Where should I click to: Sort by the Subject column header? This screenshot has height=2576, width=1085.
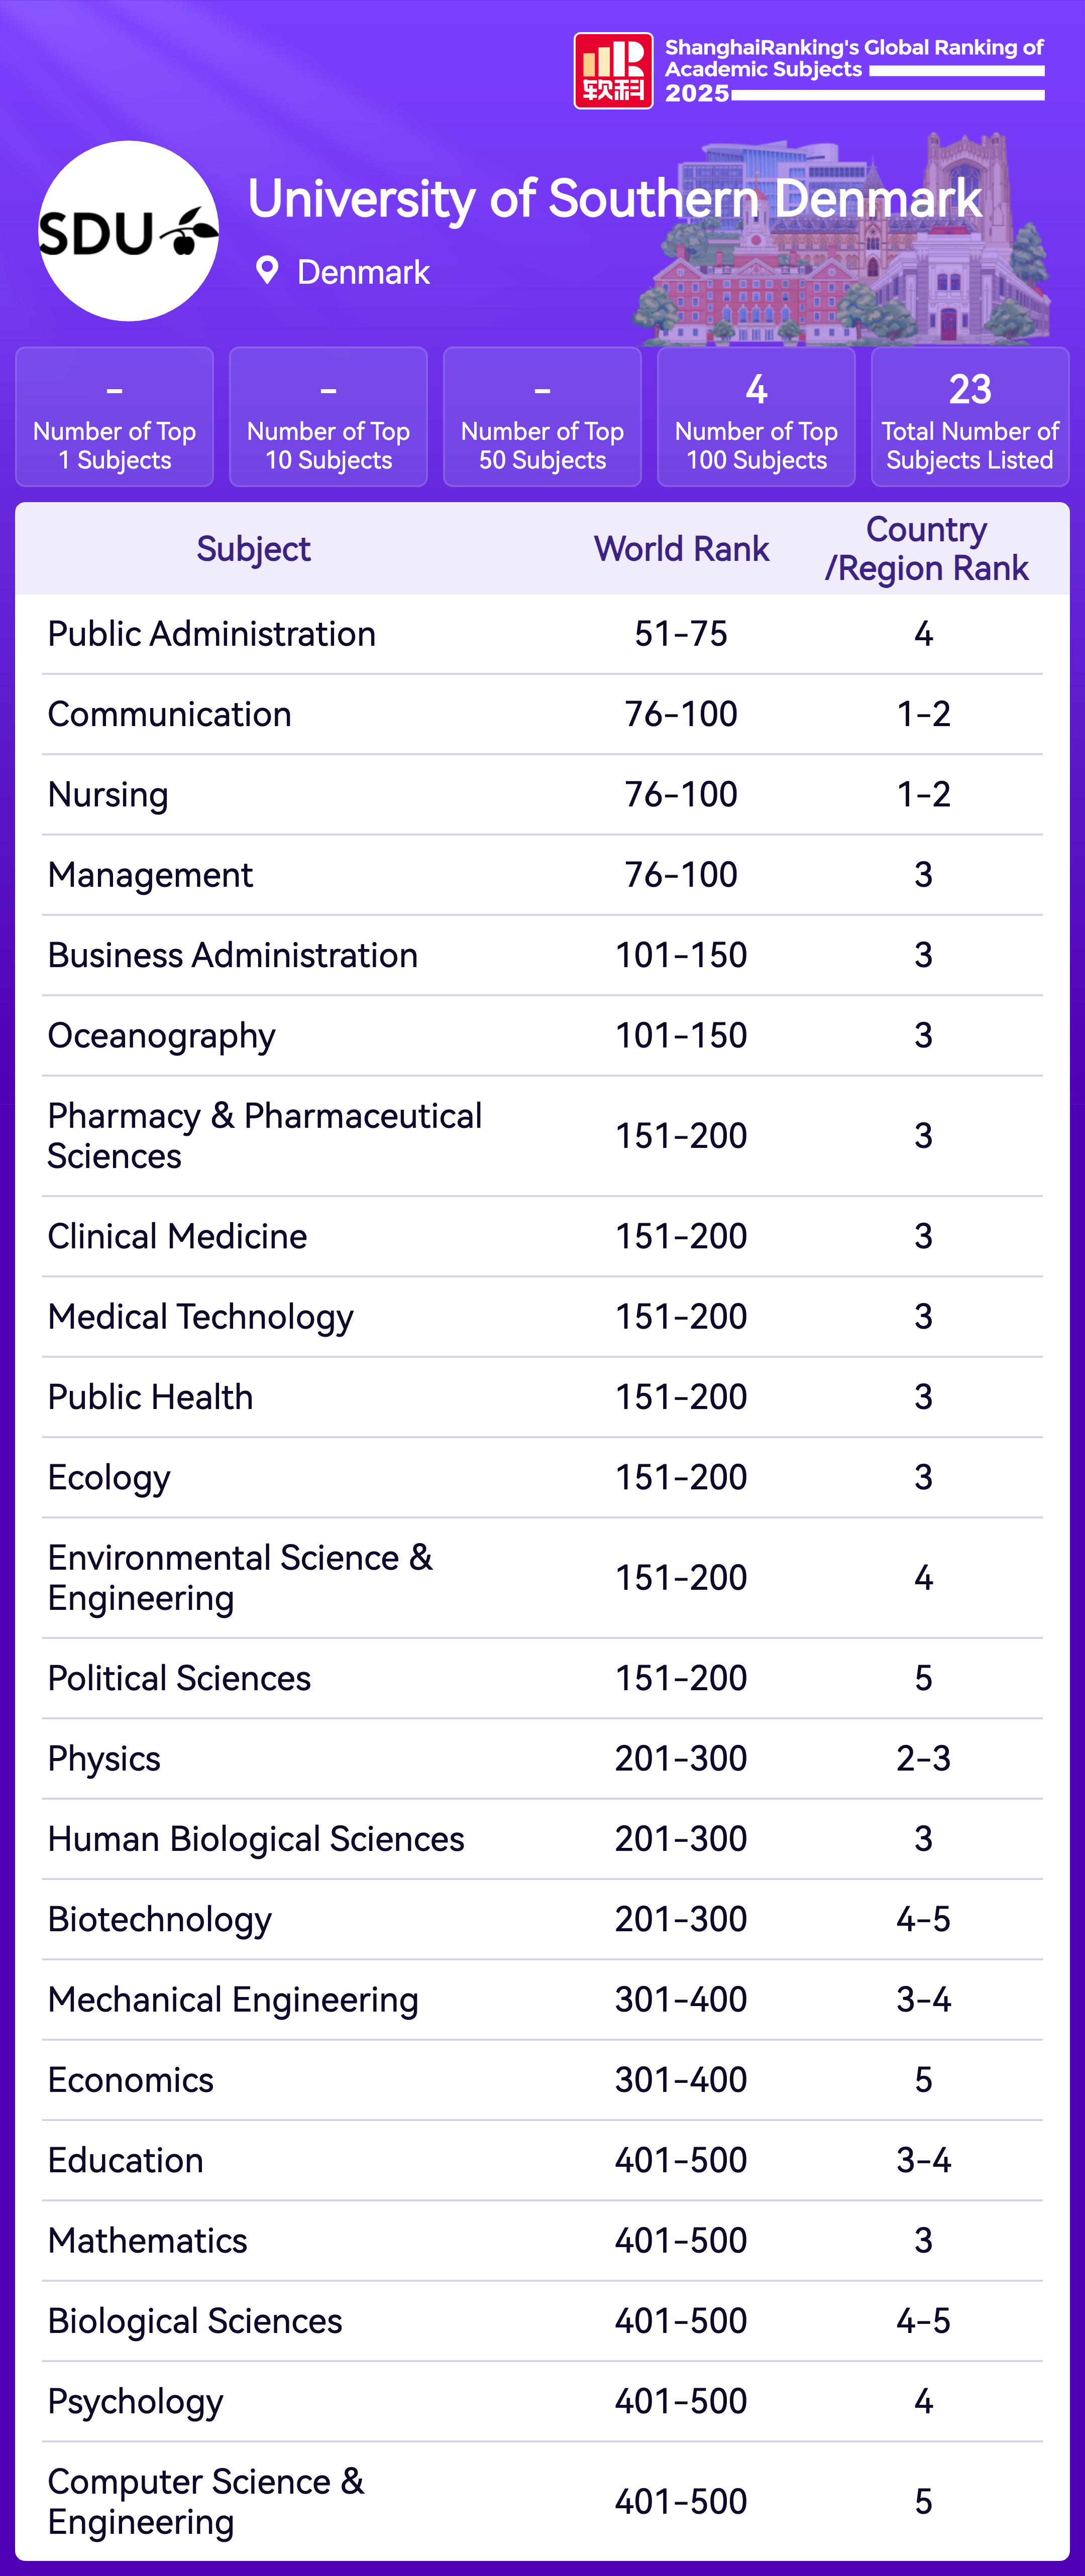[x=253, y=549]
